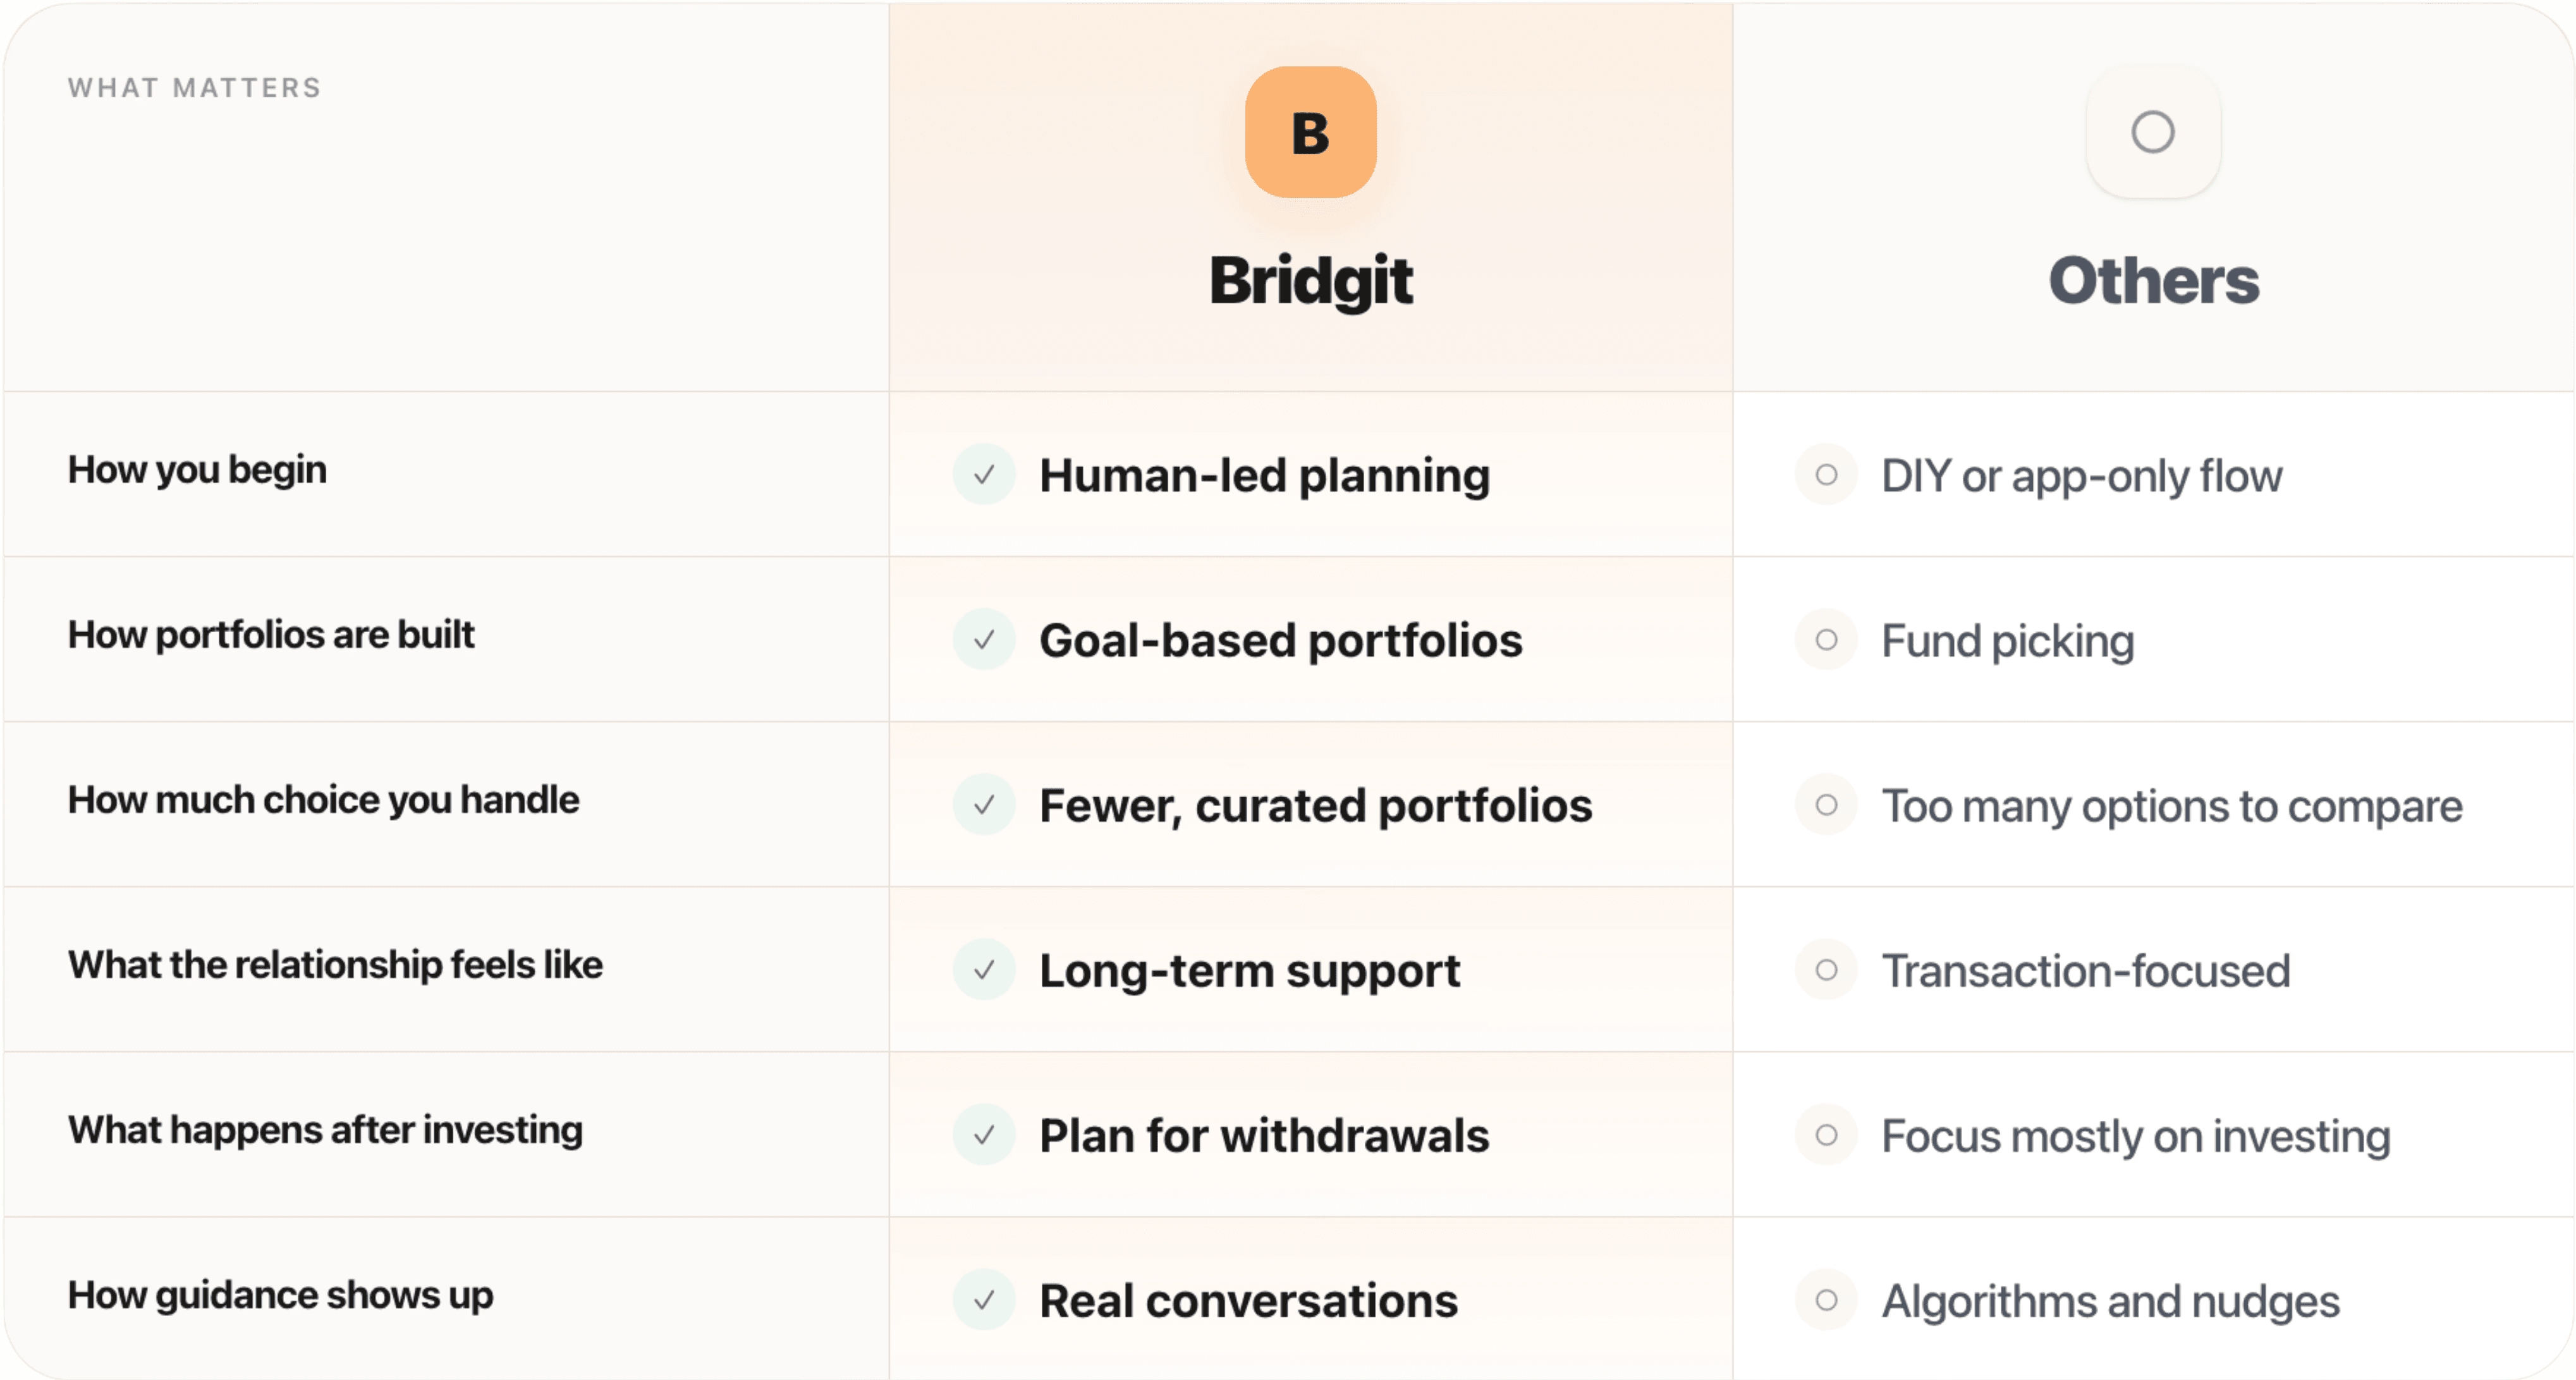Click the Real conversations text

(1248, 1300)
